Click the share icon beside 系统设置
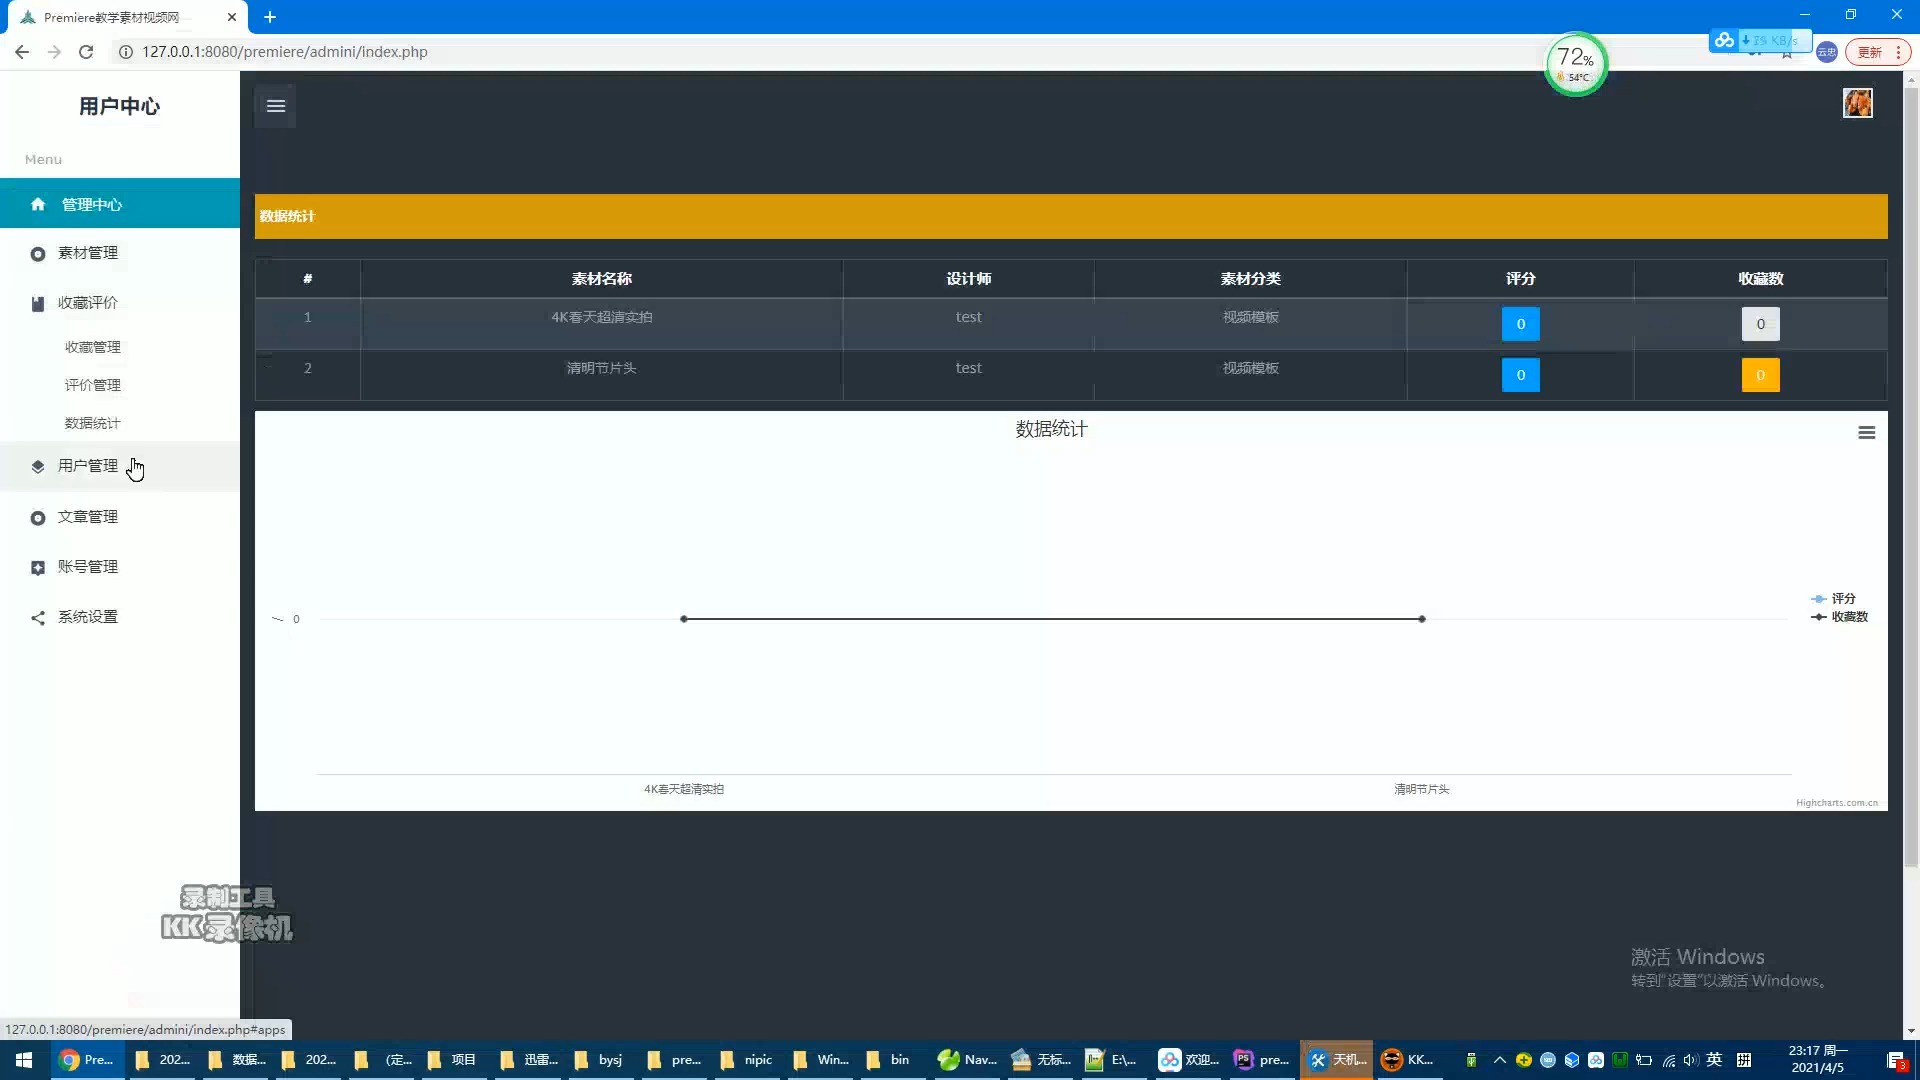1920x1080 pixels. point(38,618)
